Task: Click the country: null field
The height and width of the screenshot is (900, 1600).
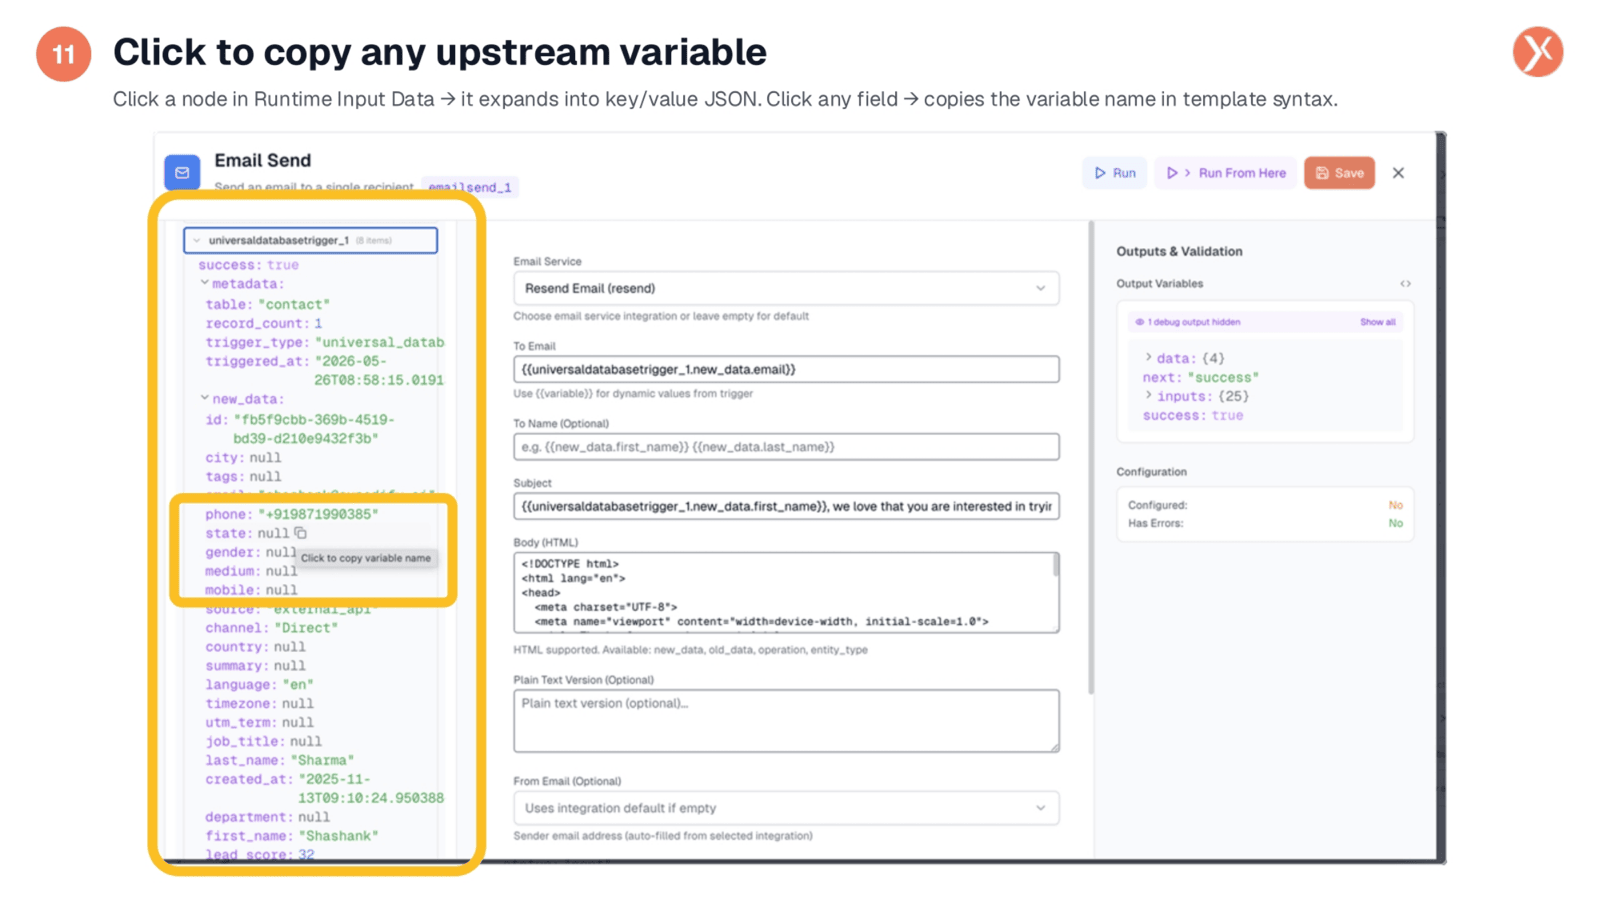Action: pos(255,647)
